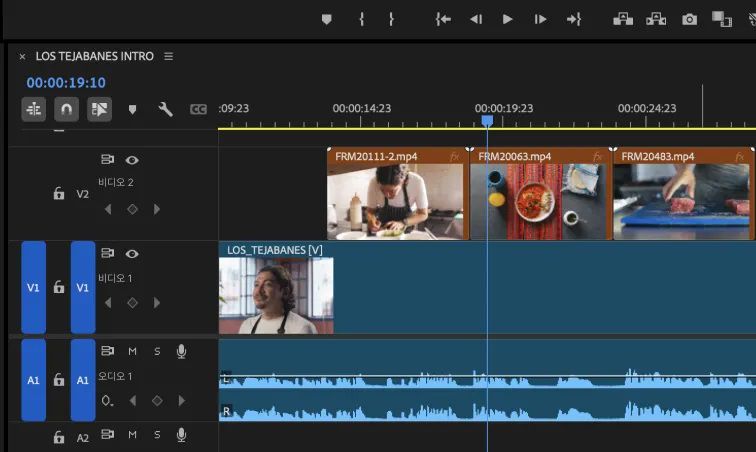Toggle Closed Captions CC button
Viewport: 756px width, 452px height.
tap(198, 109)
